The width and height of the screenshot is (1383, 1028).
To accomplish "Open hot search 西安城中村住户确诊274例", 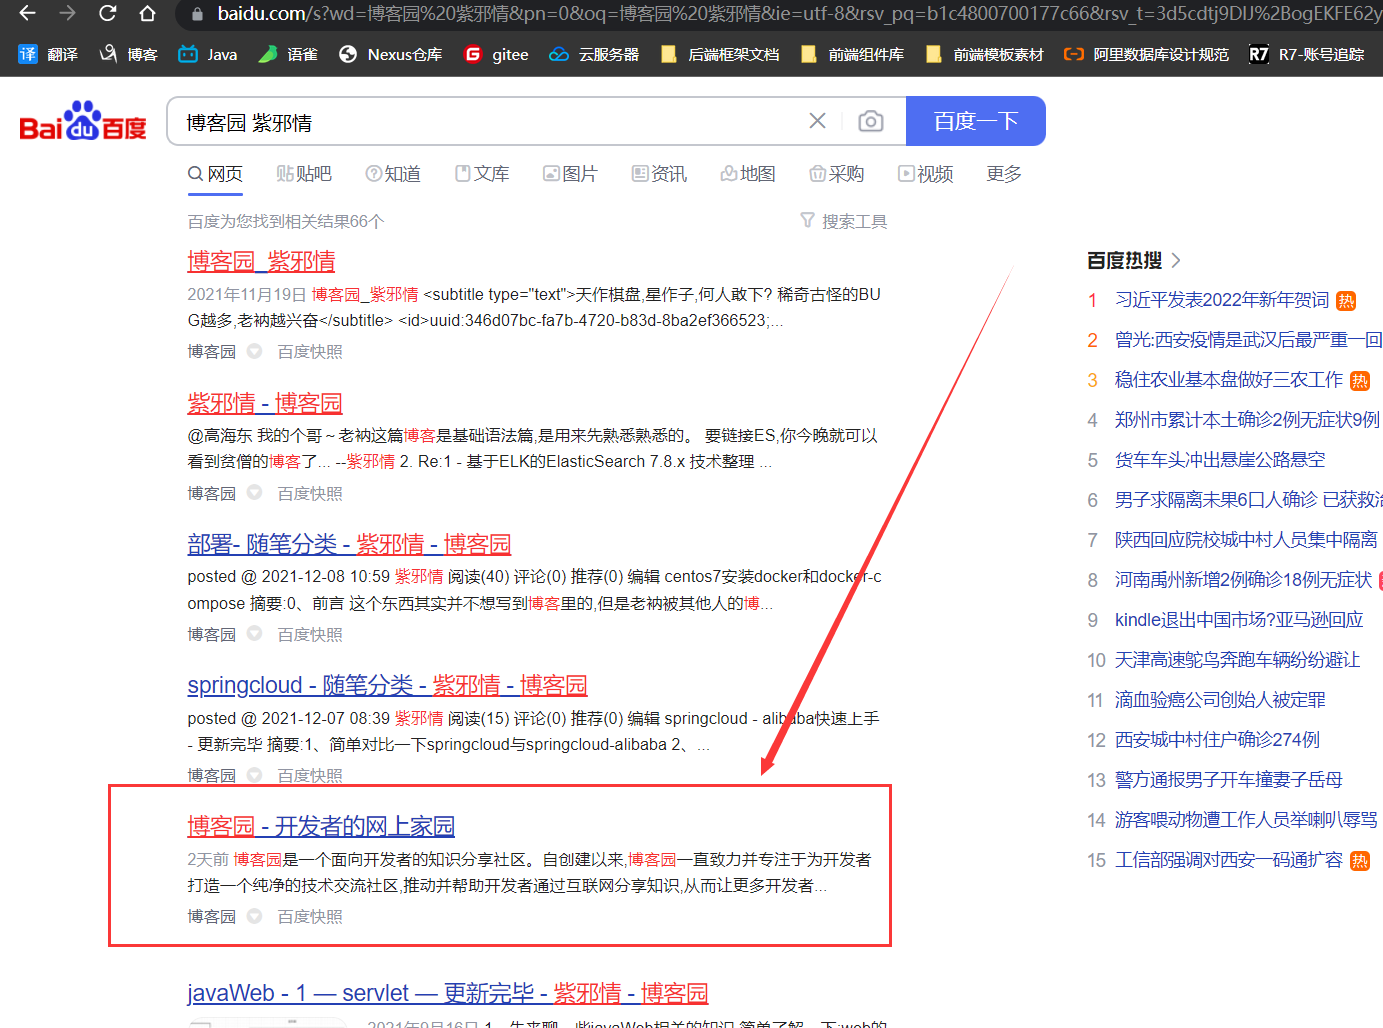I will point(1217,740).
